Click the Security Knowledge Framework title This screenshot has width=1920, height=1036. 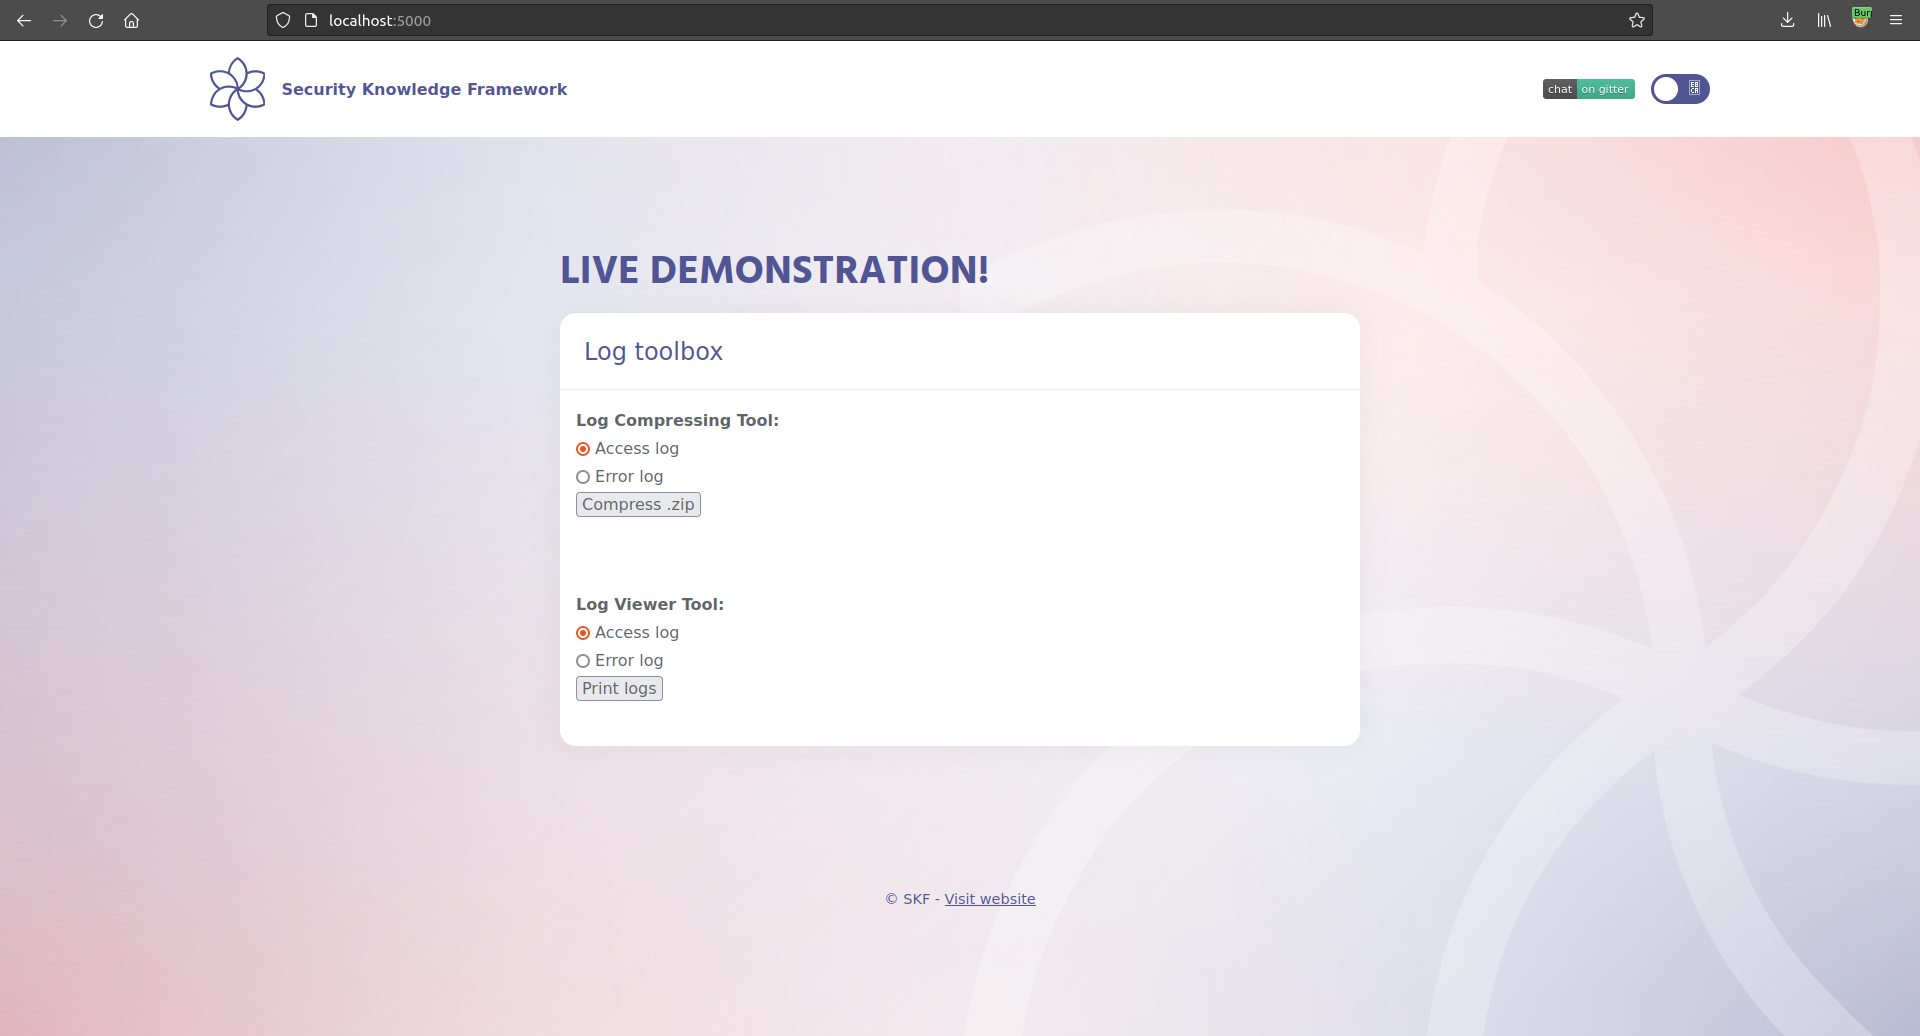(424, 89)
